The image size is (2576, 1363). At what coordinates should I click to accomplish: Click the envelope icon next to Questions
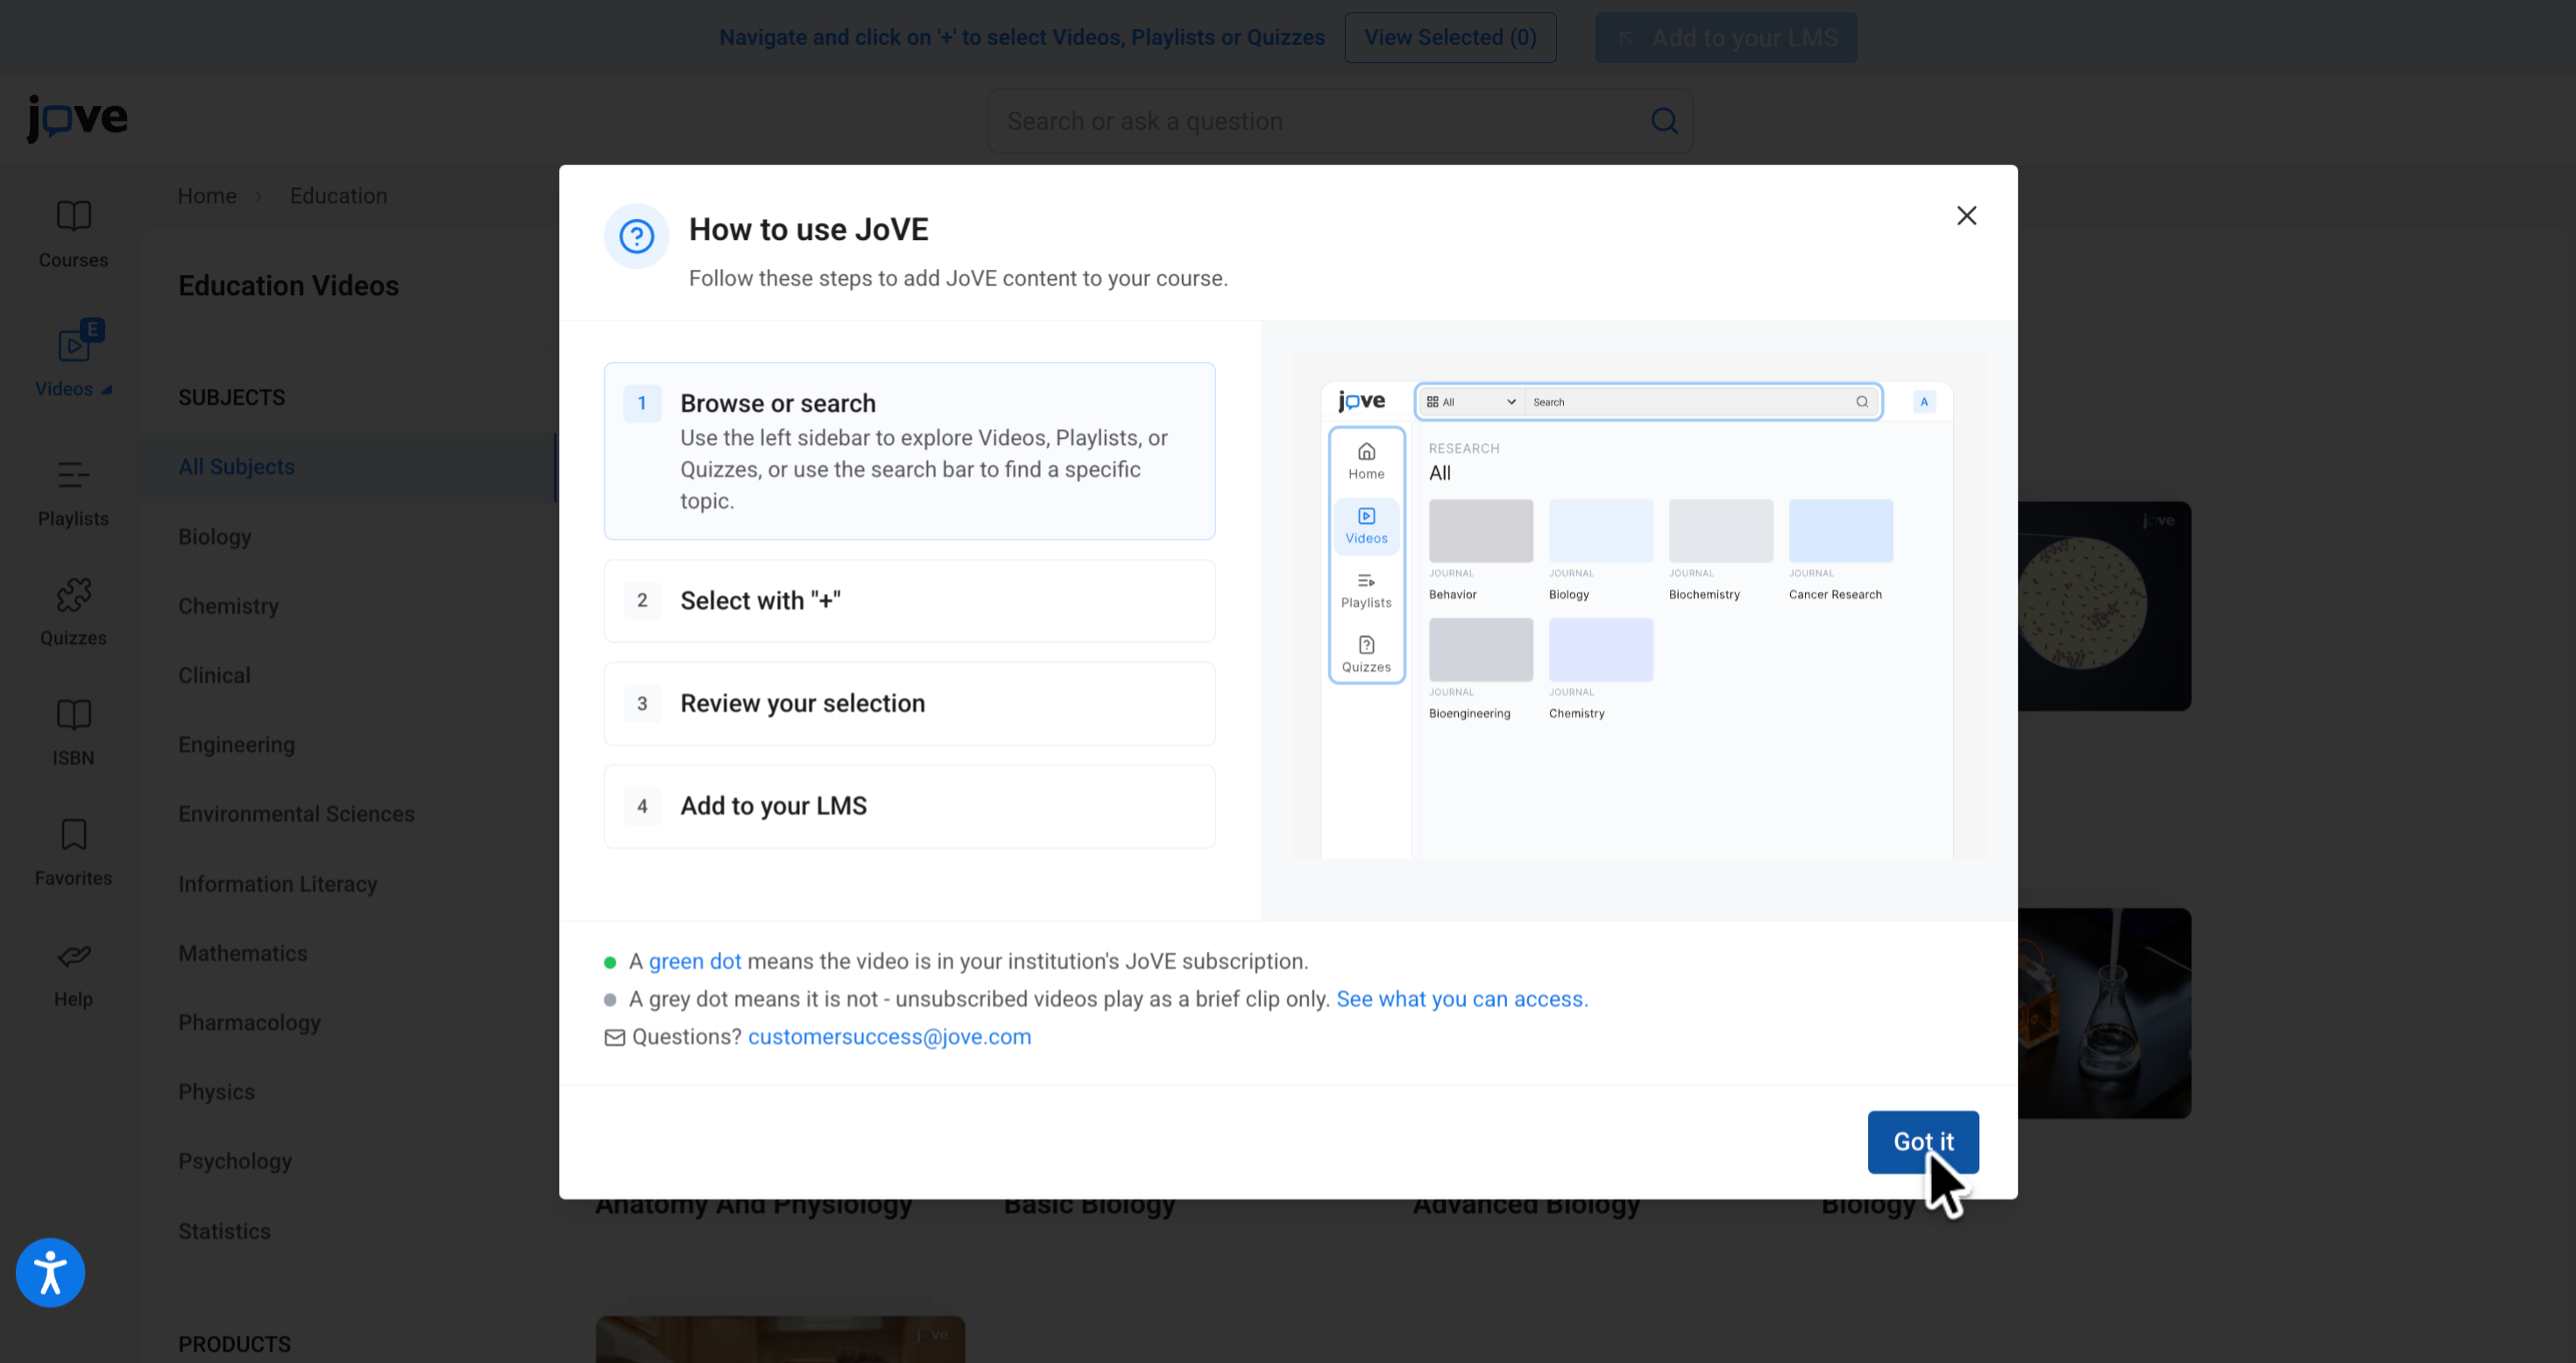point(614,1038)
